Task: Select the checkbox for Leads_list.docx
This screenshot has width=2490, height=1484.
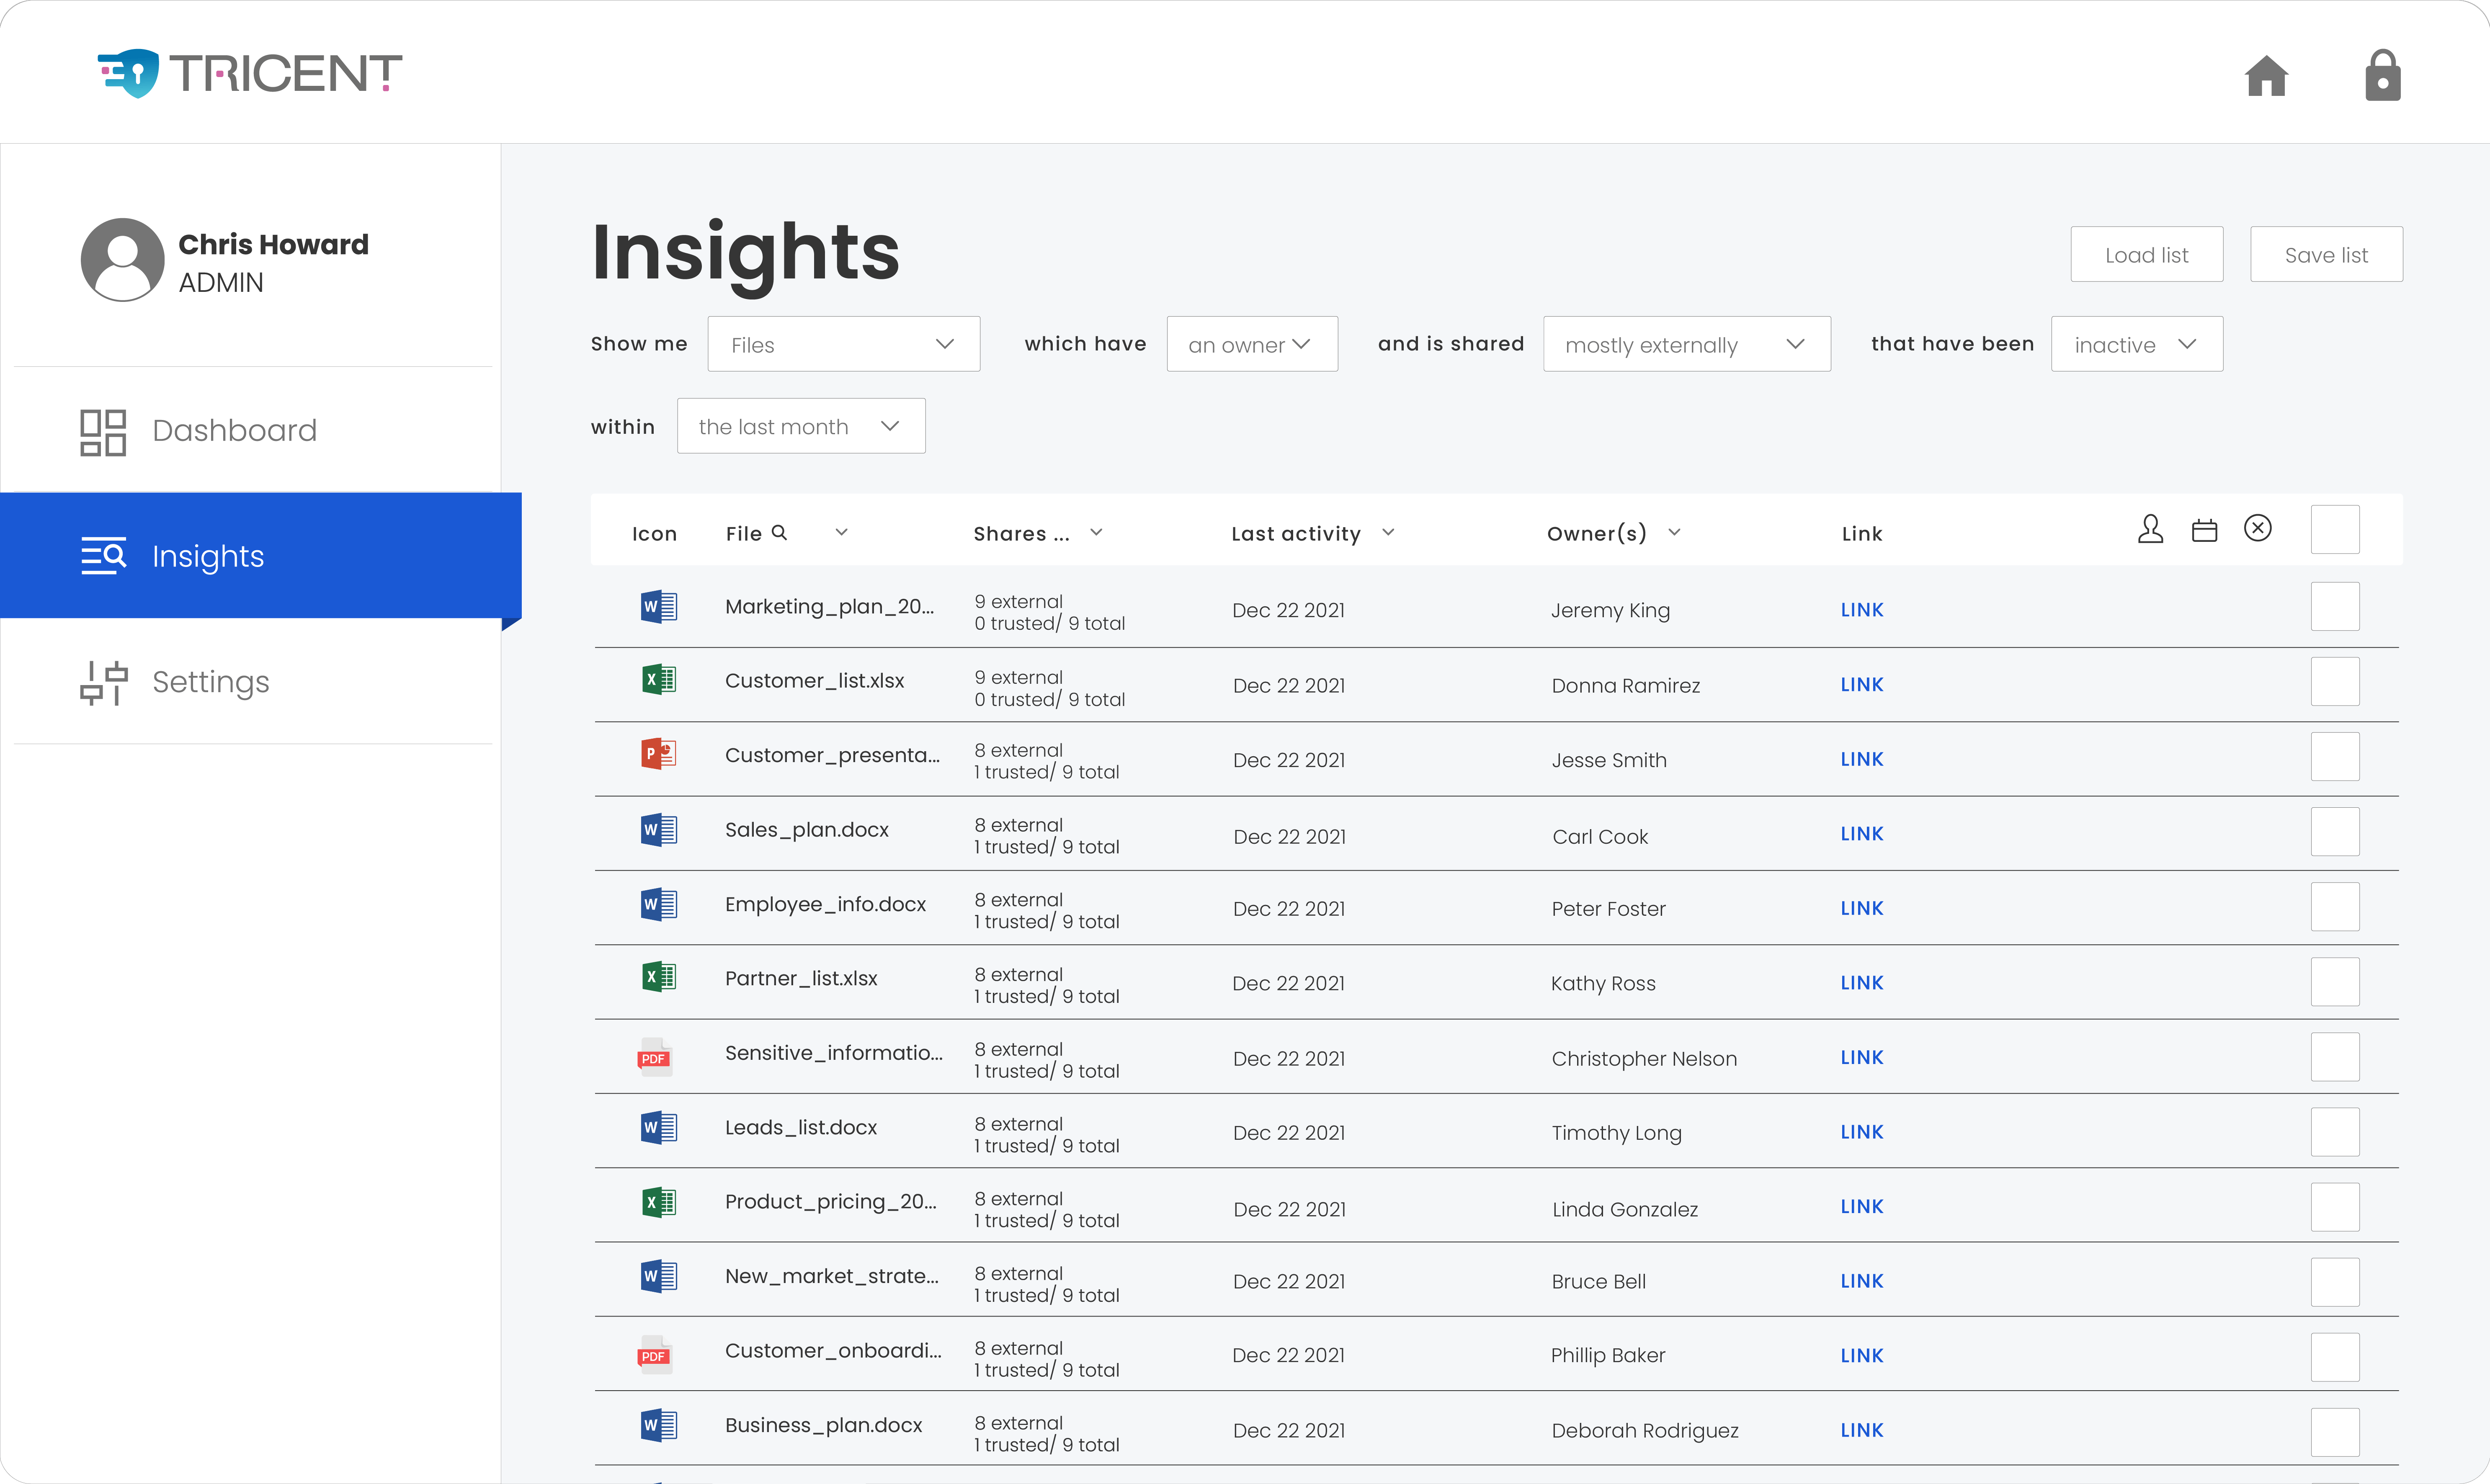Action: pyautogui.click(x=2335, y=1132)
